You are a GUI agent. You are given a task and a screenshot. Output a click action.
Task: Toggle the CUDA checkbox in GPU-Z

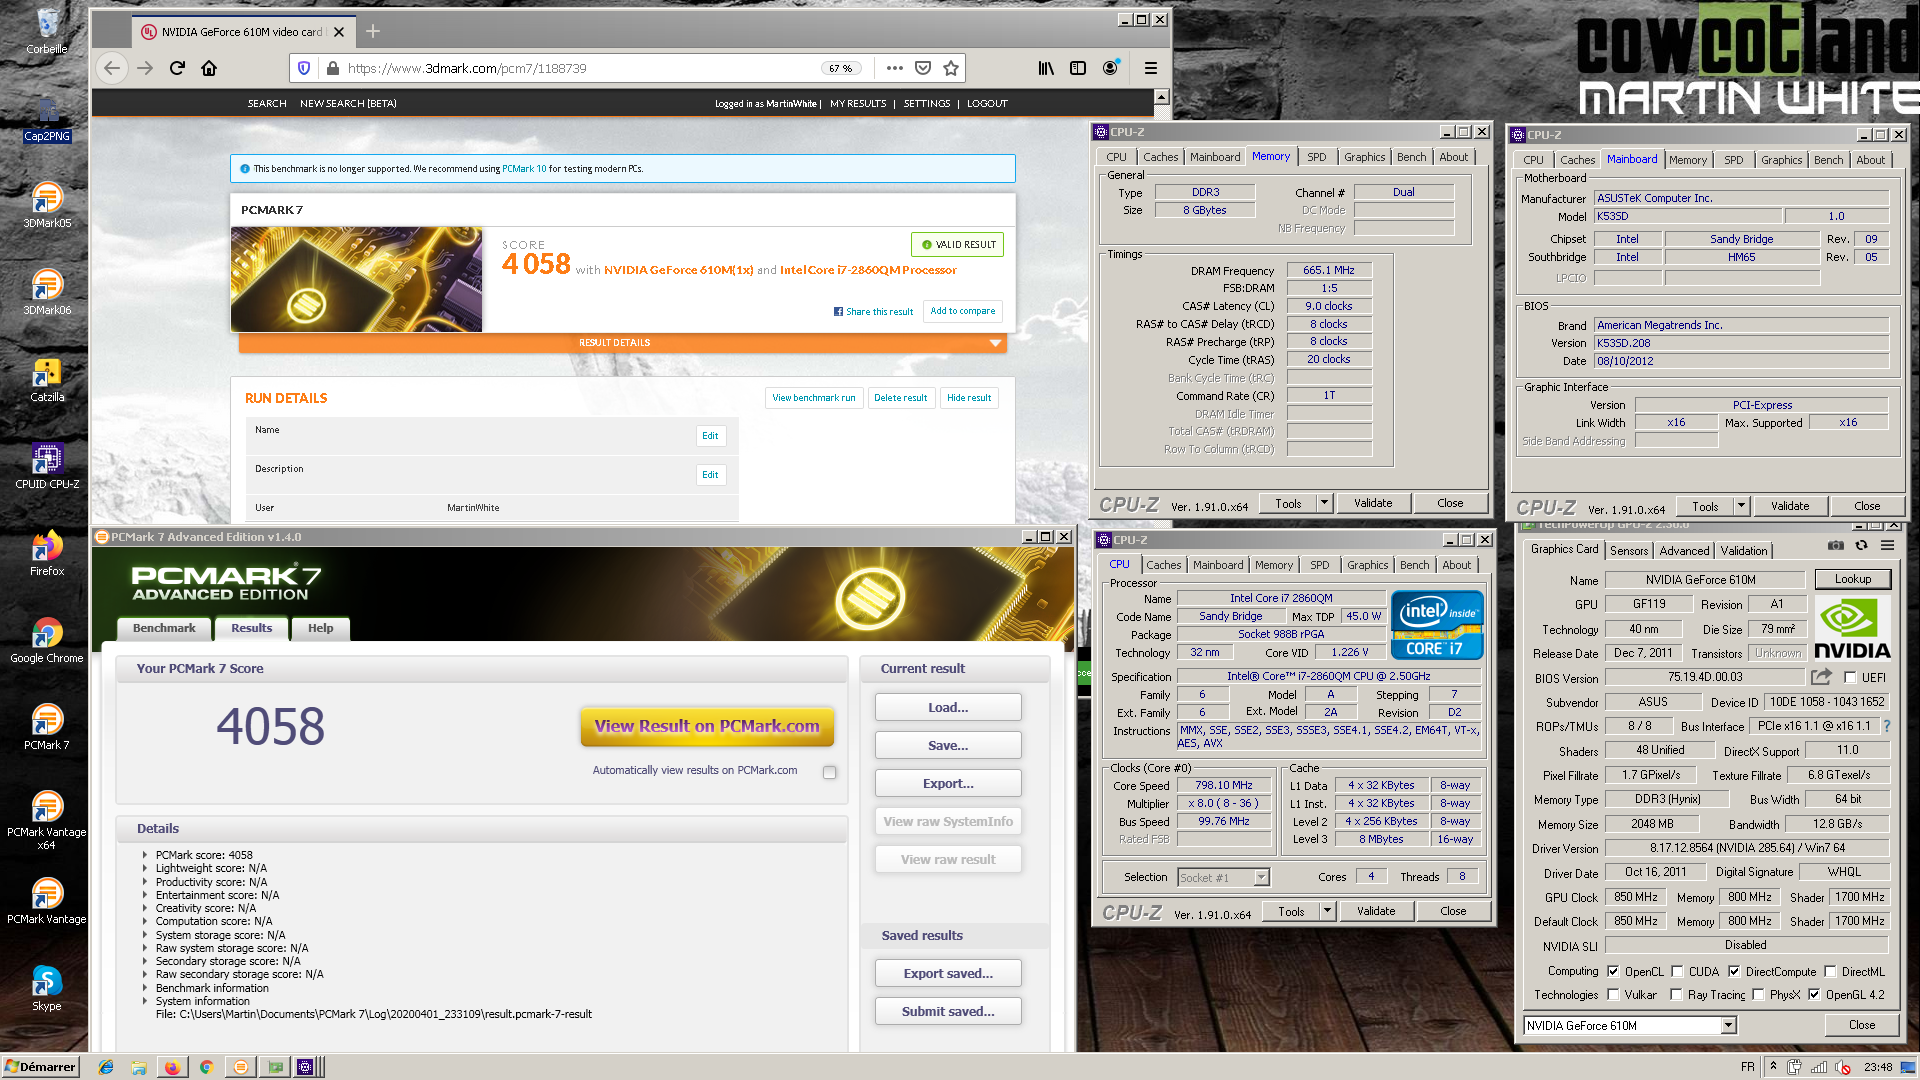point(1677,971)
